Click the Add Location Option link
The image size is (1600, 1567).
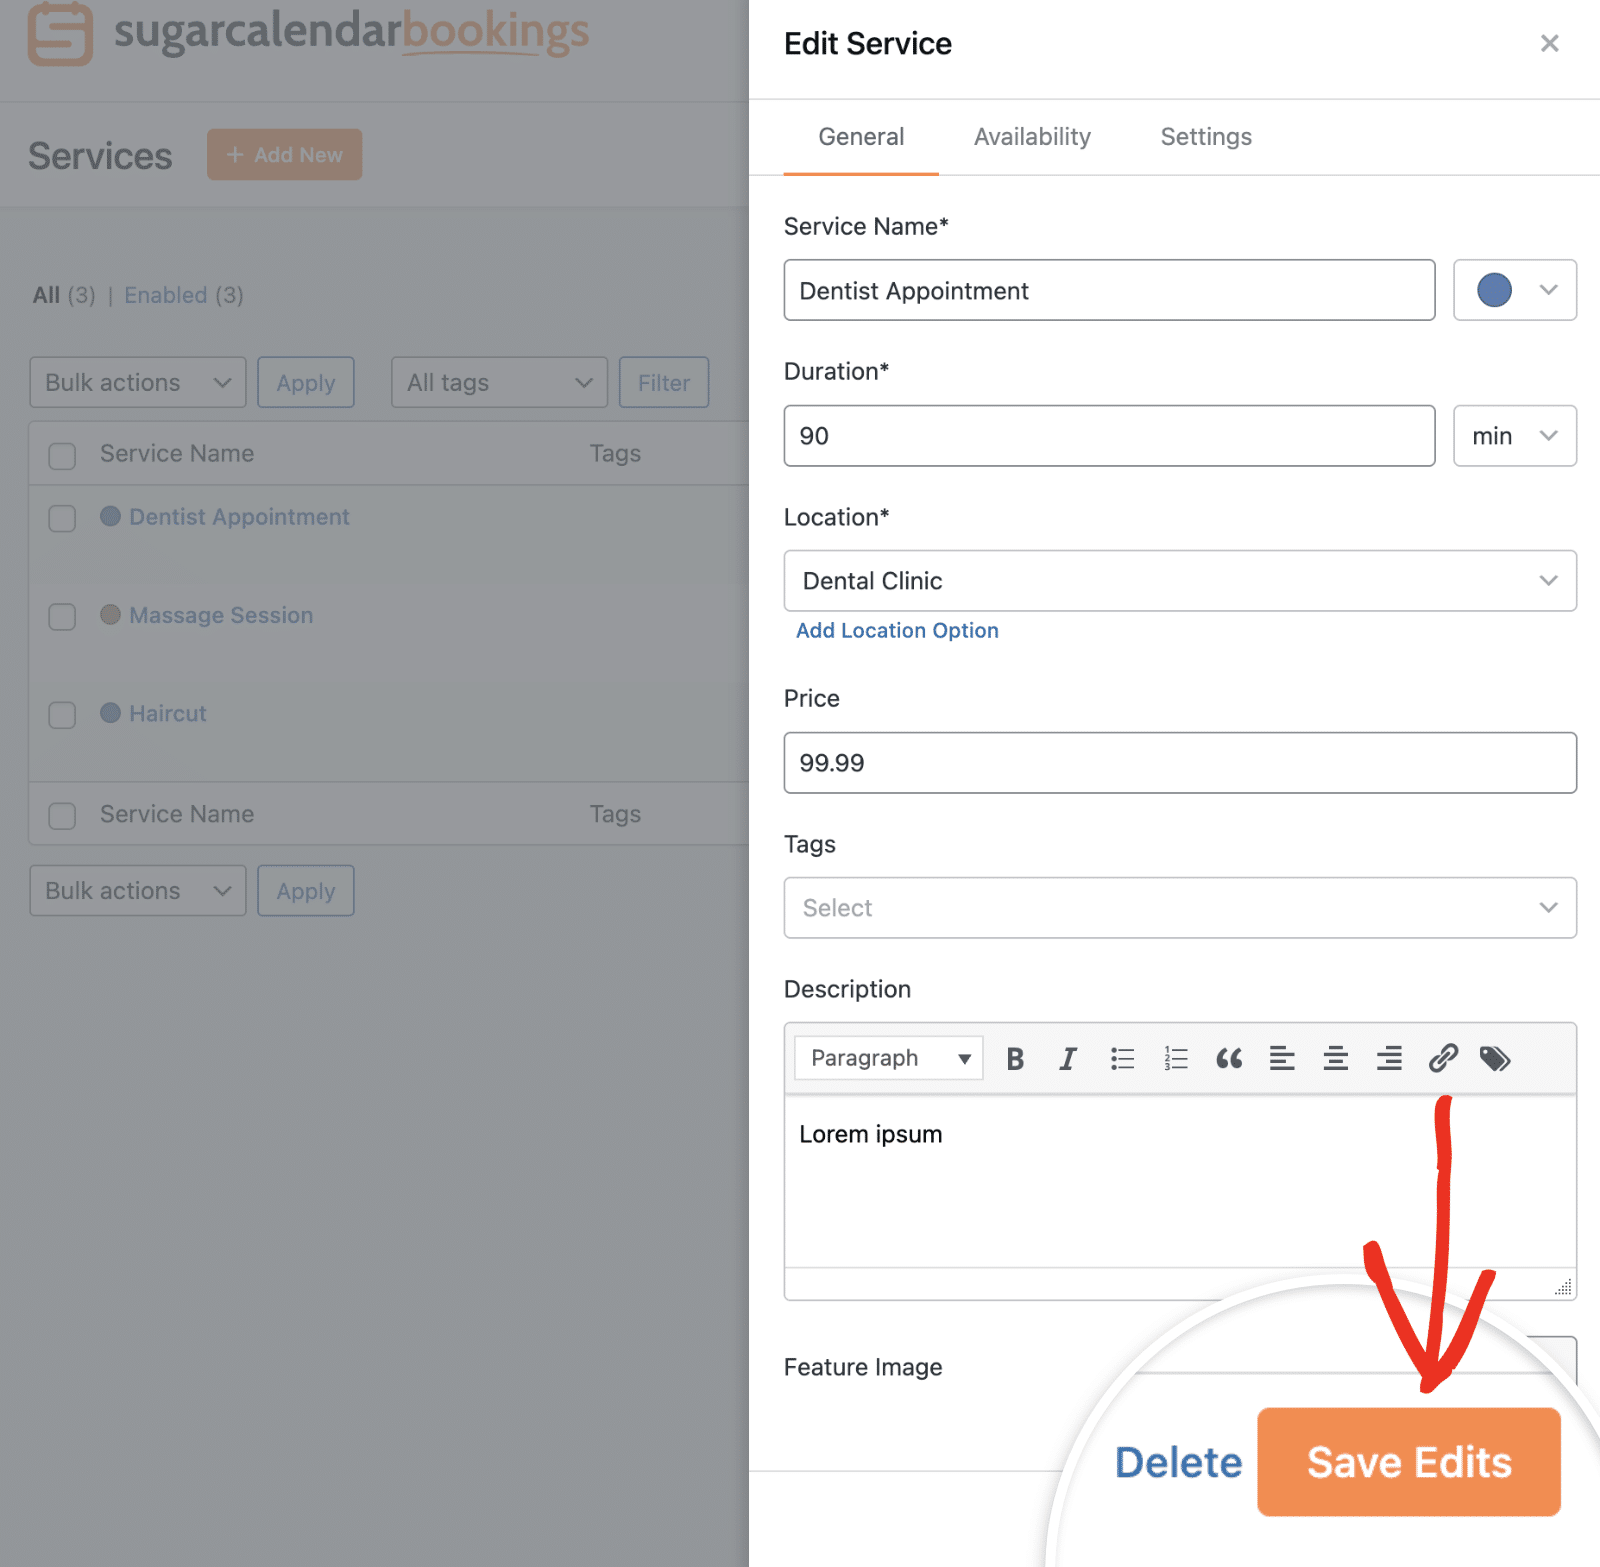point(897,631)
